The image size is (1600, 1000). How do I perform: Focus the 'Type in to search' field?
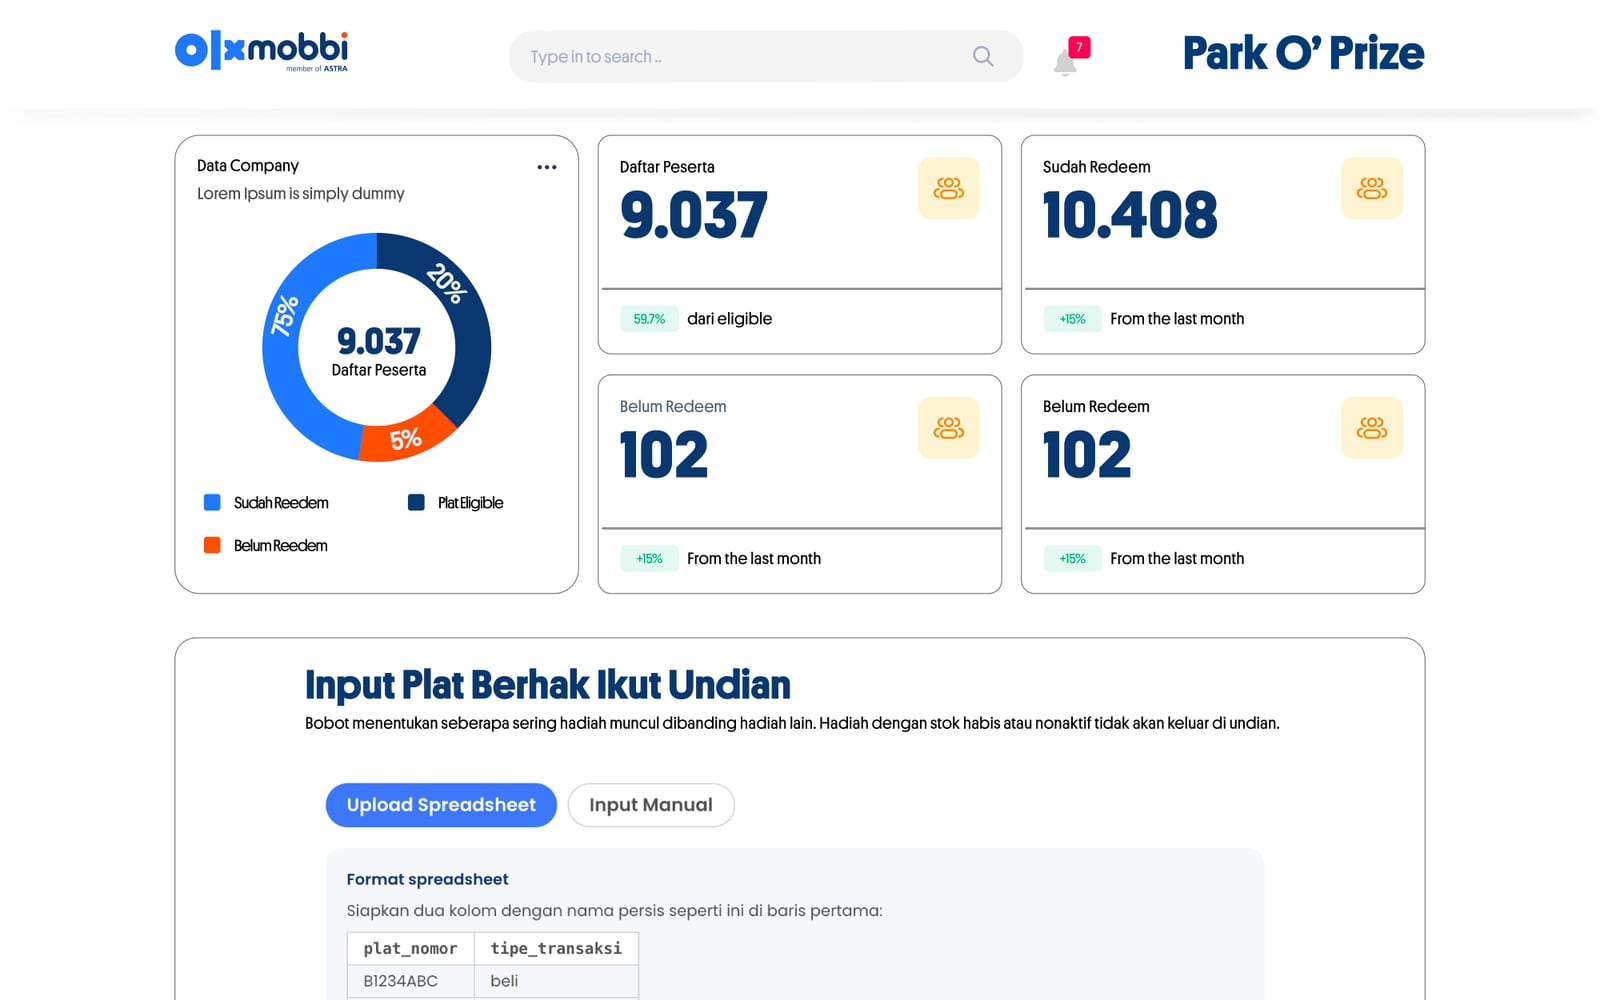tap(766, 56)
